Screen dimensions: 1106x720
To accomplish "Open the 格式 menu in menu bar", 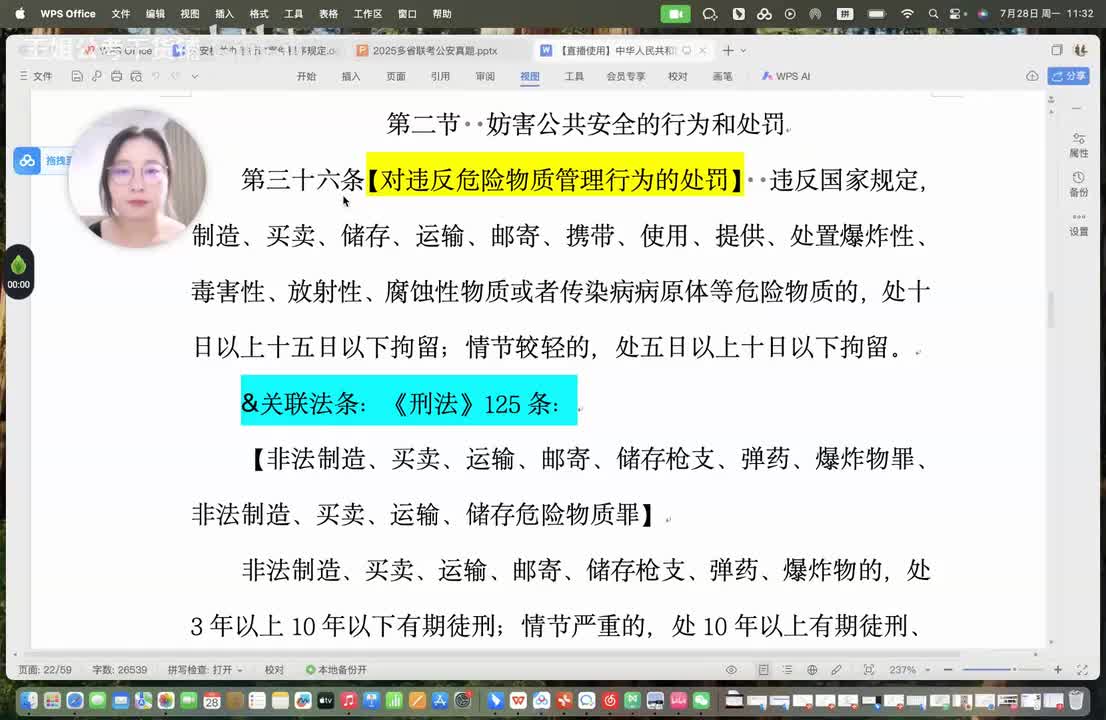I will (x=259, y=13).
